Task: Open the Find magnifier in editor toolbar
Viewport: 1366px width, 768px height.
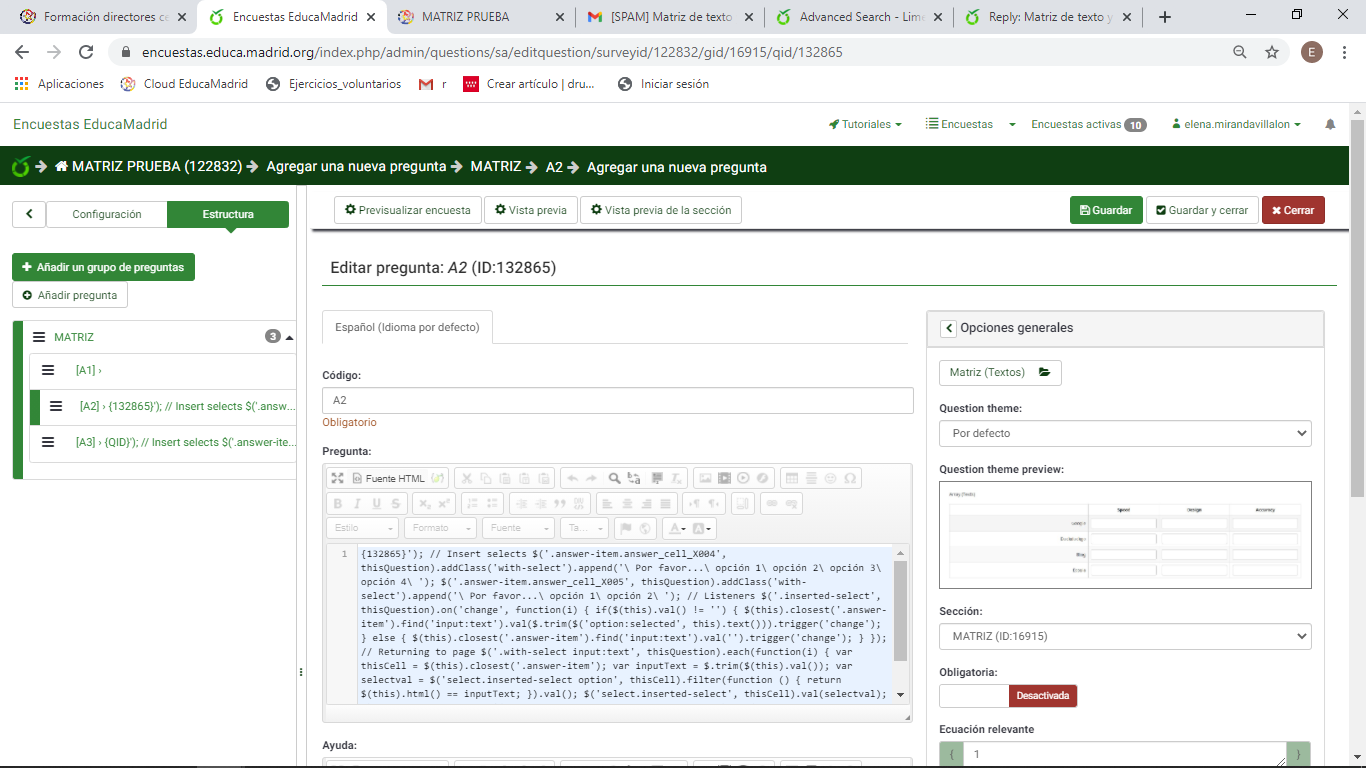Action: coord(614,478)
